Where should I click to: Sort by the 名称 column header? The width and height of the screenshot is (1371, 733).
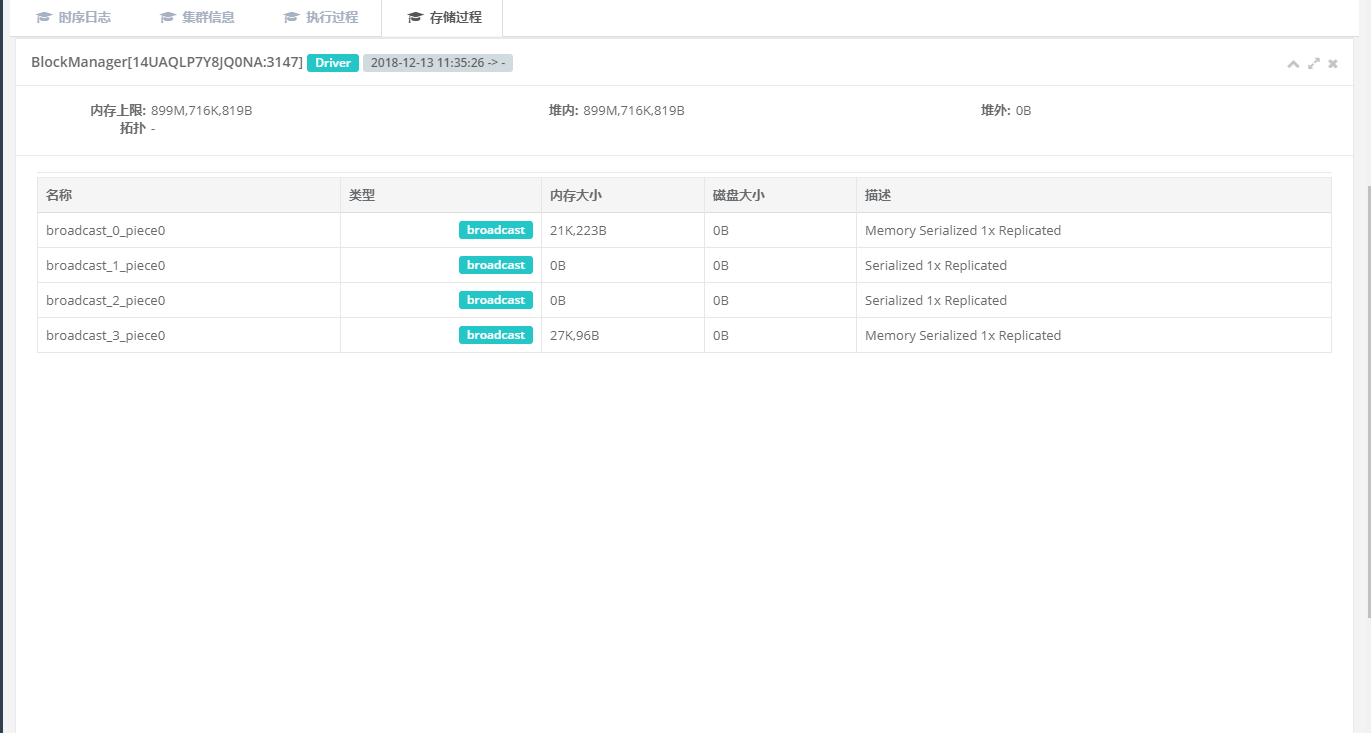pos(59,195)
